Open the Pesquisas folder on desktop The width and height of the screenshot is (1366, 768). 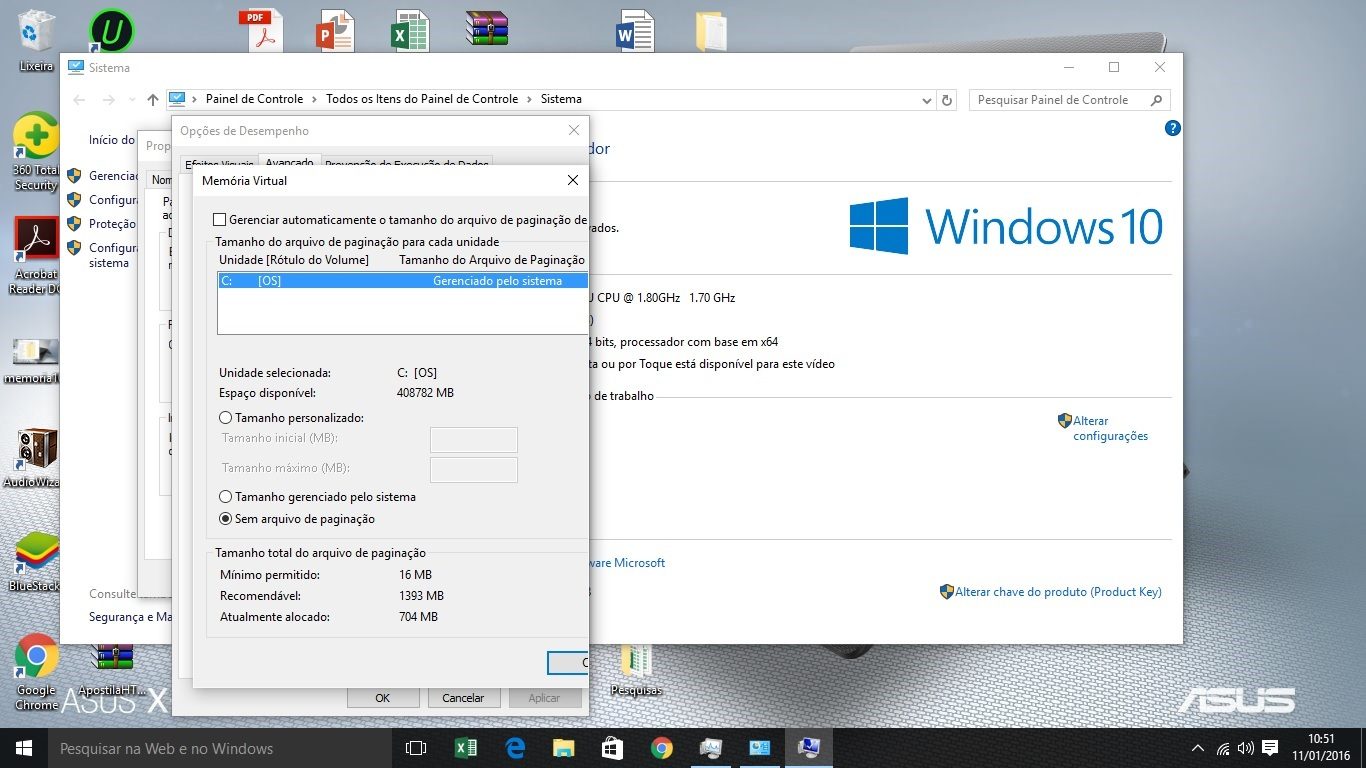pyautogui.click(x=636, y=668)
